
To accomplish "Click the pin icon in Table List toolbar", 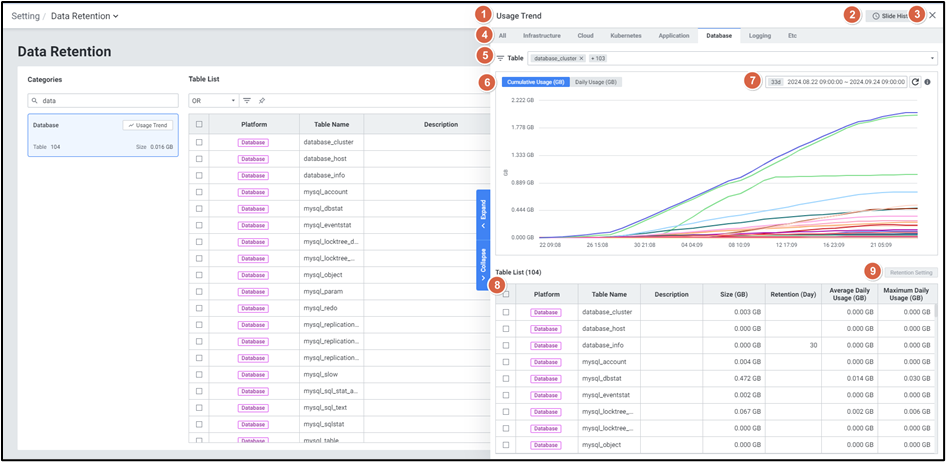I will point(262,100).
